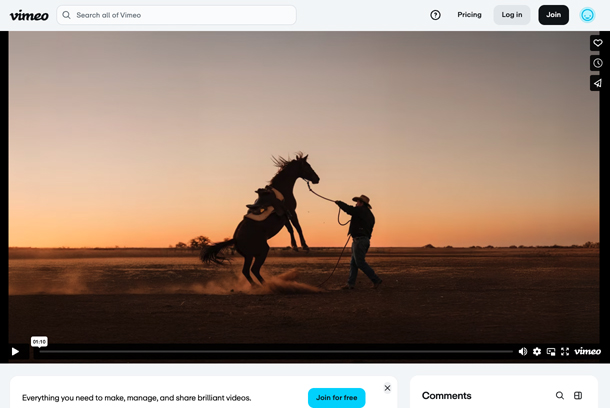Share video with paper plane icon
Screen dimensions: 610x408
coord(598,83)
